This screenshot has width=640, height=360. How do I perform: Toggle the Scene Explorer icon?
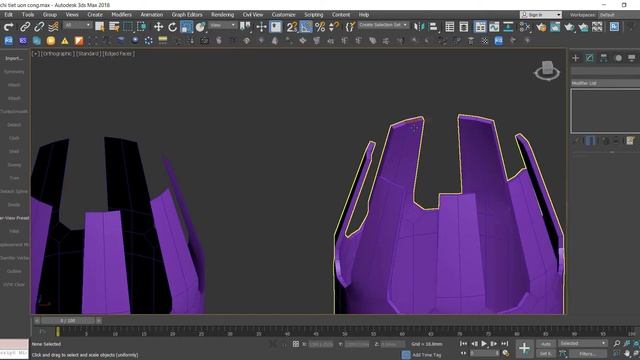[x=450, y=27]
